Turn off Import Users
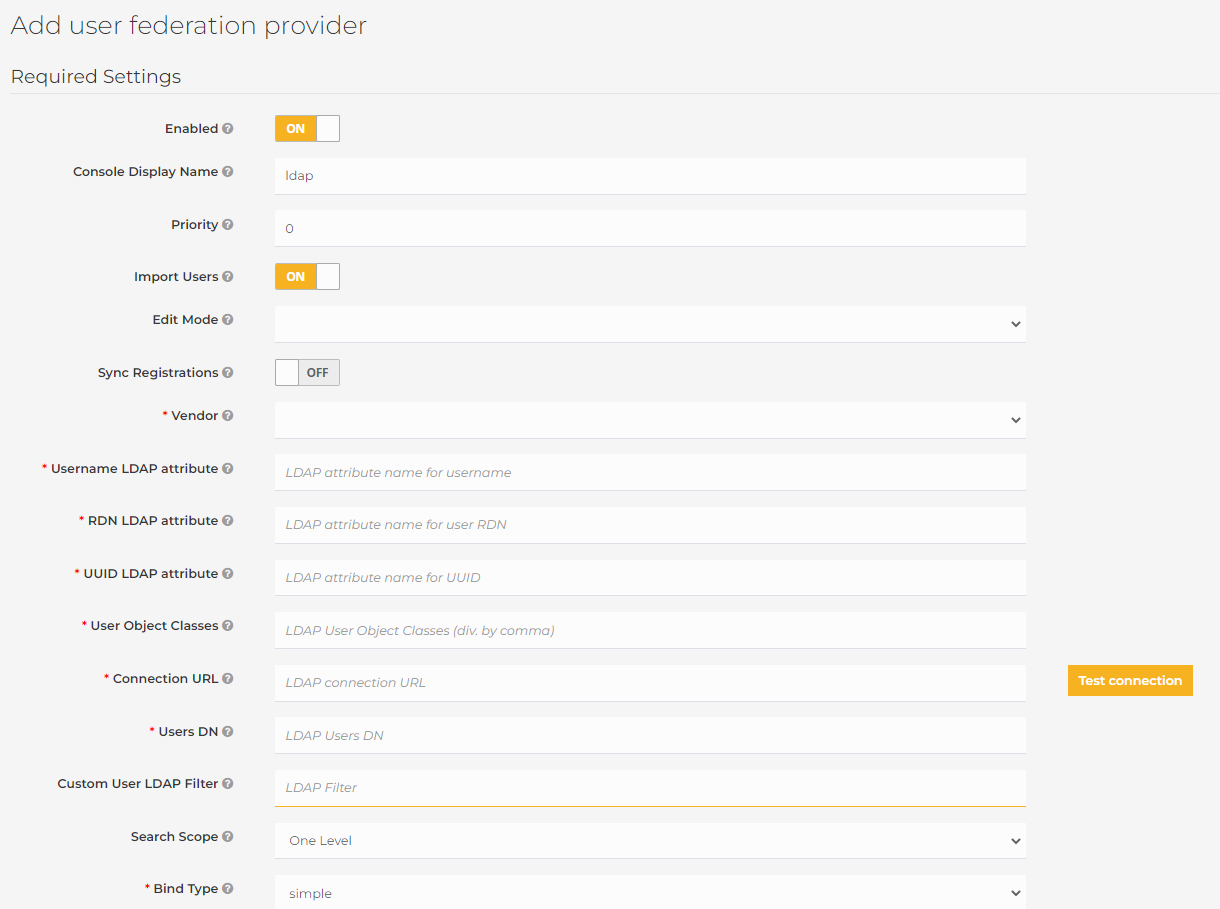Viewport: 1220px width, 909px height. 307,276
